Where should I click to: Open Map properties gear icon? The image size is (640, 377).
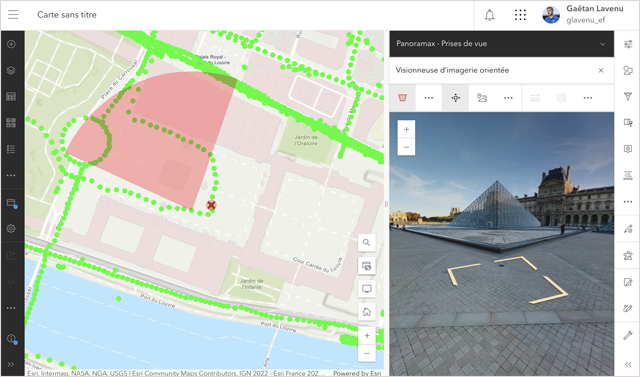(x=11, y=228)
